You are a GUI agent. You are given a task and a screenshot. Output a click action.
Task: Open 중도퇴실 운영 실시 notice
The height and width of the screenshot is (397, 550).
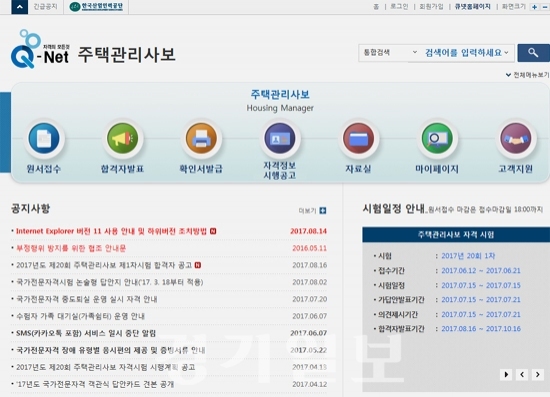pos(86,299)
